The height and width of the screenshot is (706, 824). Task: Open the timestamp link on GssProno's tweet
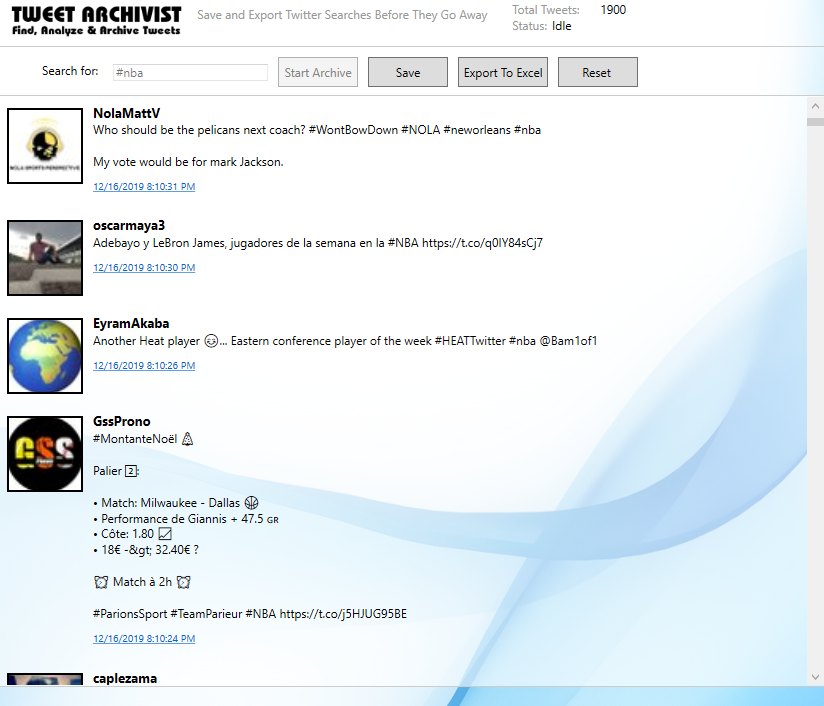(x=143, y=638)
